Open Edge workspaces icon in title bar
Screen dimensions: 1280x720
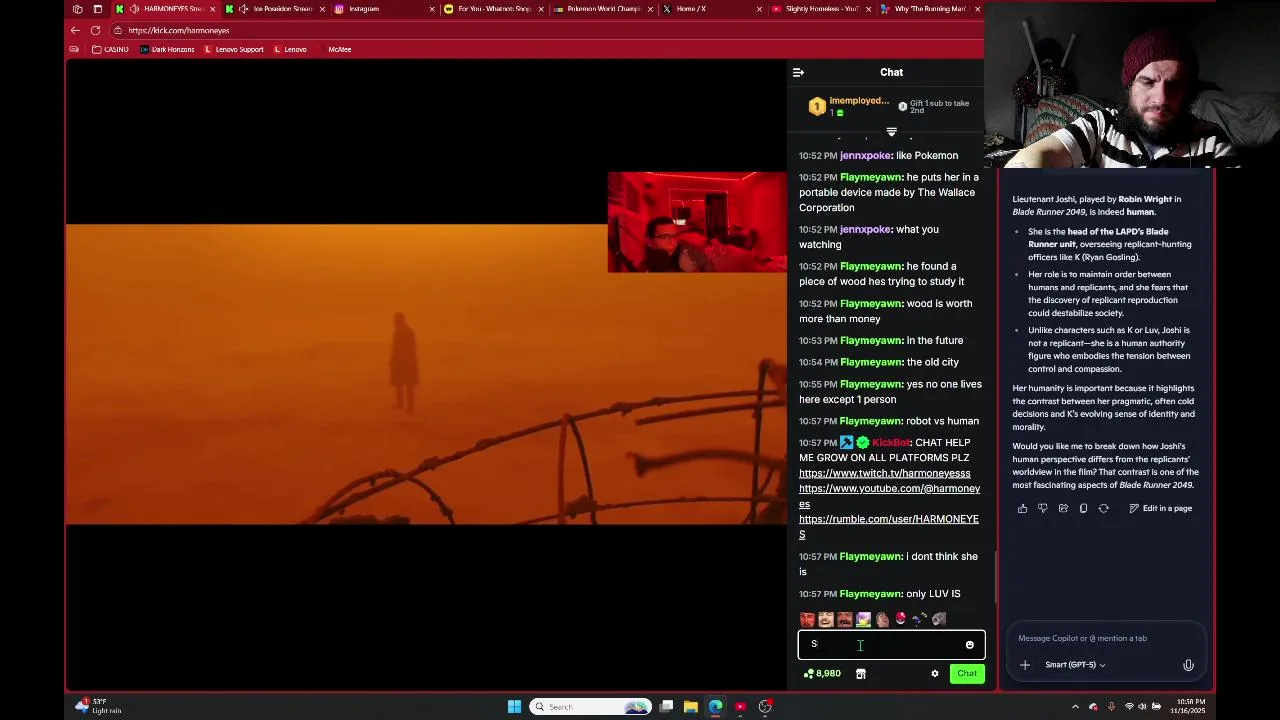(78, 9)
